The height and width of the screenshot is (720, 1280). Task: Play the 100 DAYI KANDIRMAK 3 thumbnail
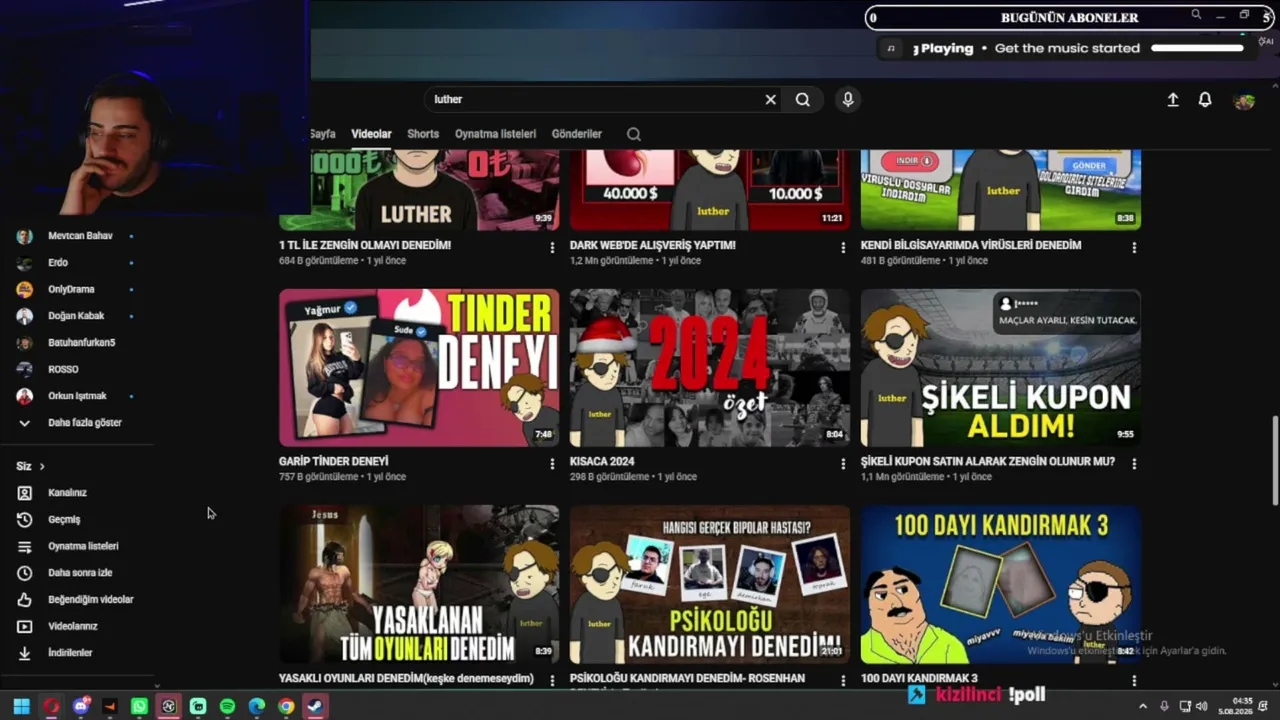[1001, 584]
